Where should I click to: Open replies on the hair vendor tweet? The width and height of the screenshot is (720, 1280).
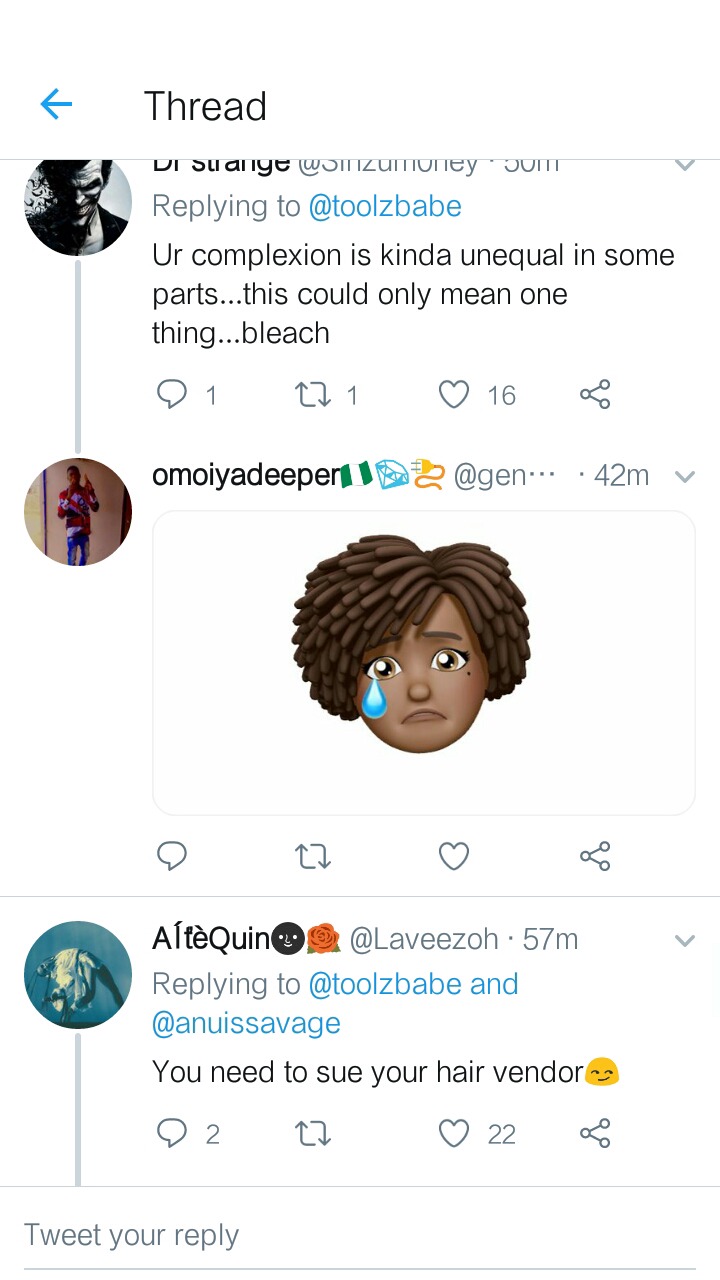172,1133
